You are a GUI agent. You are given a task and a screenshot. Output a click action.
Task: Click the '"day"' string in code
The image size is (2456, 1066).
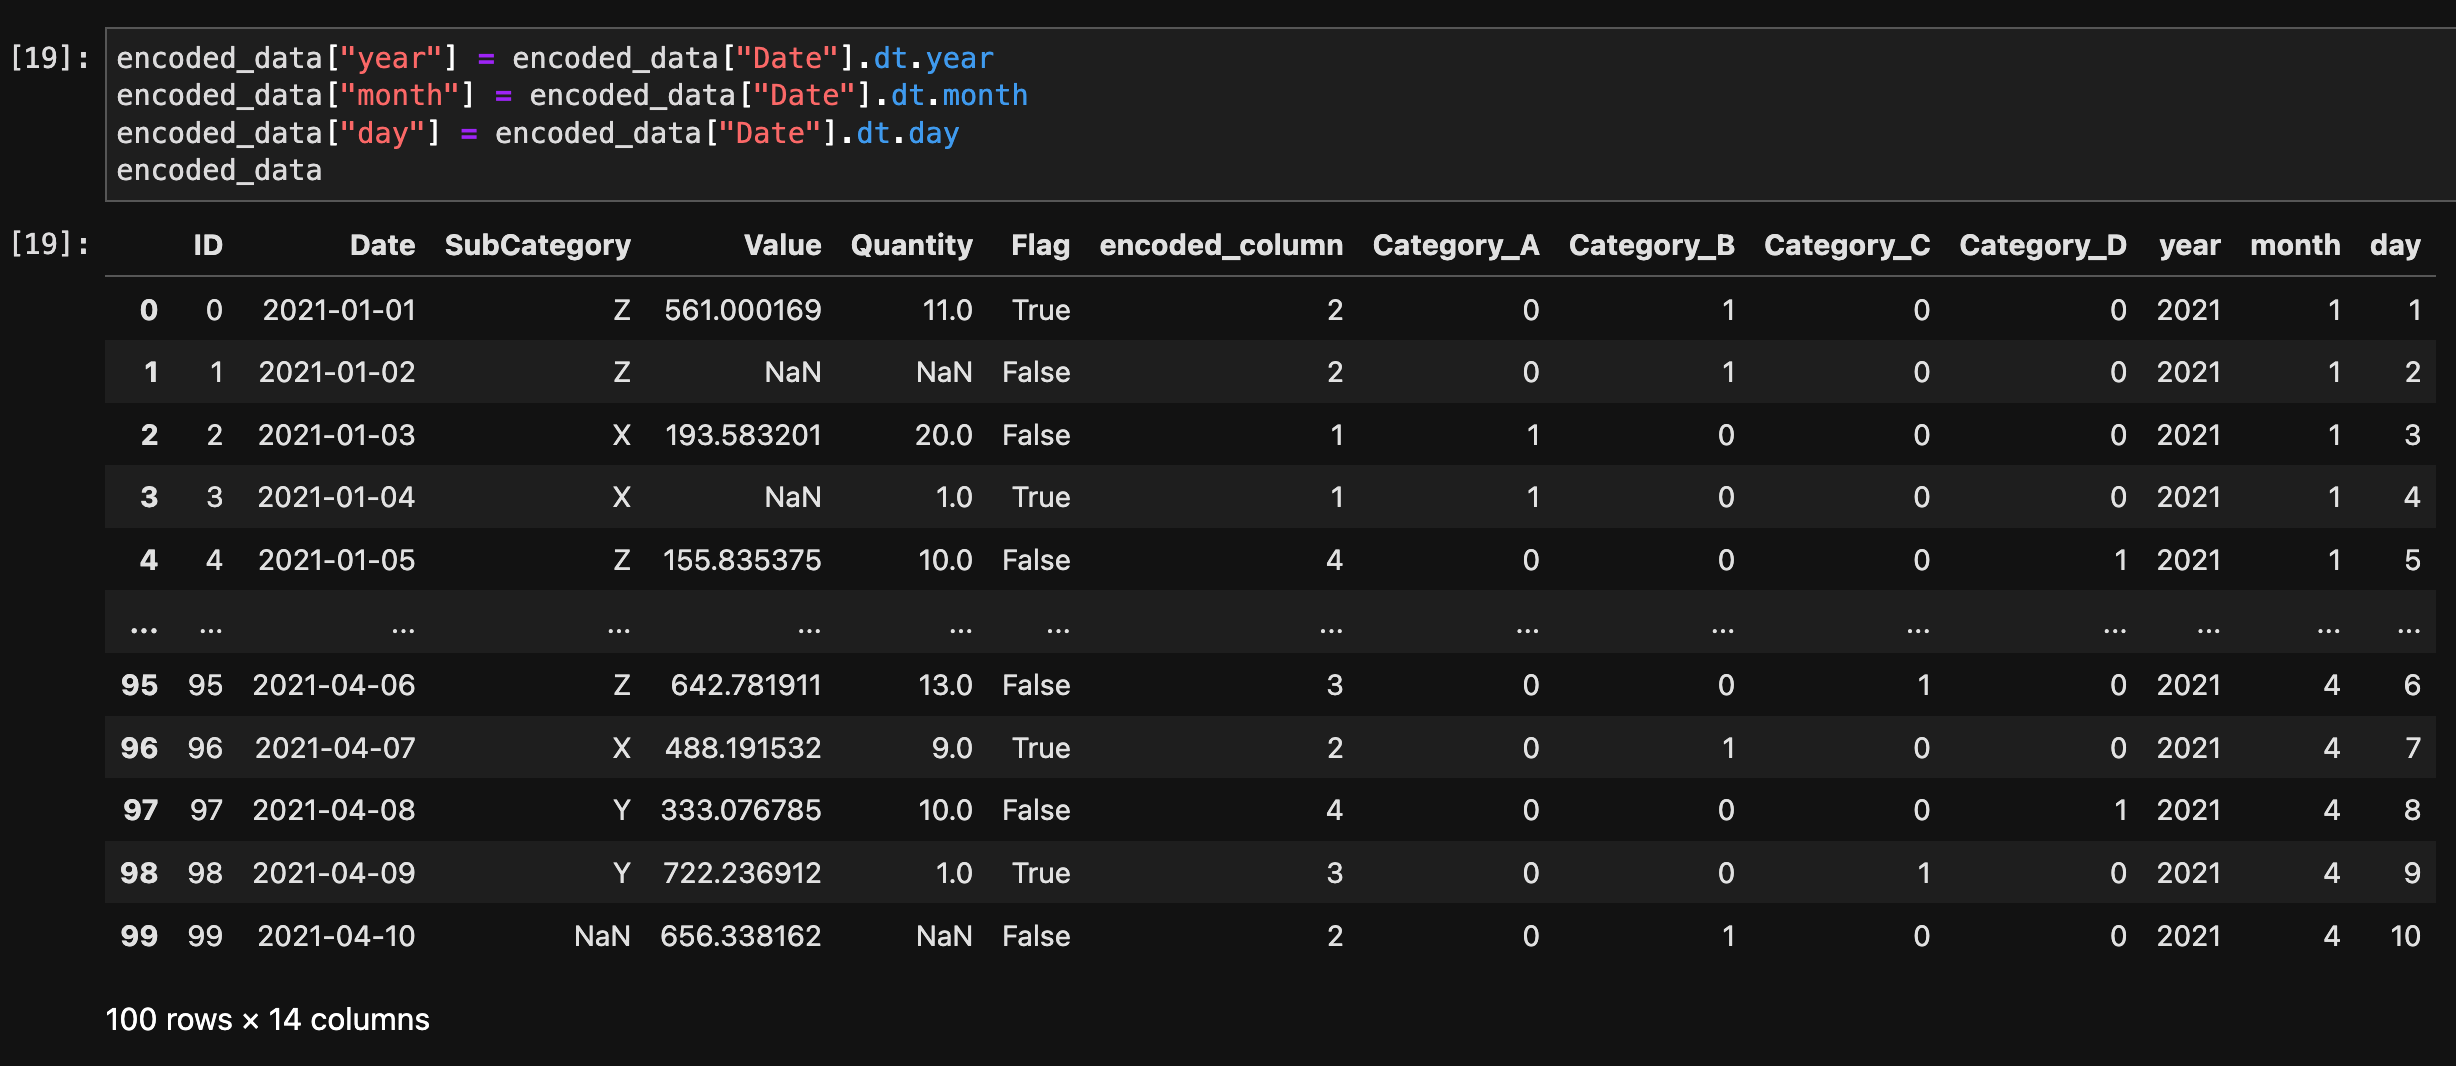[383, 134]
